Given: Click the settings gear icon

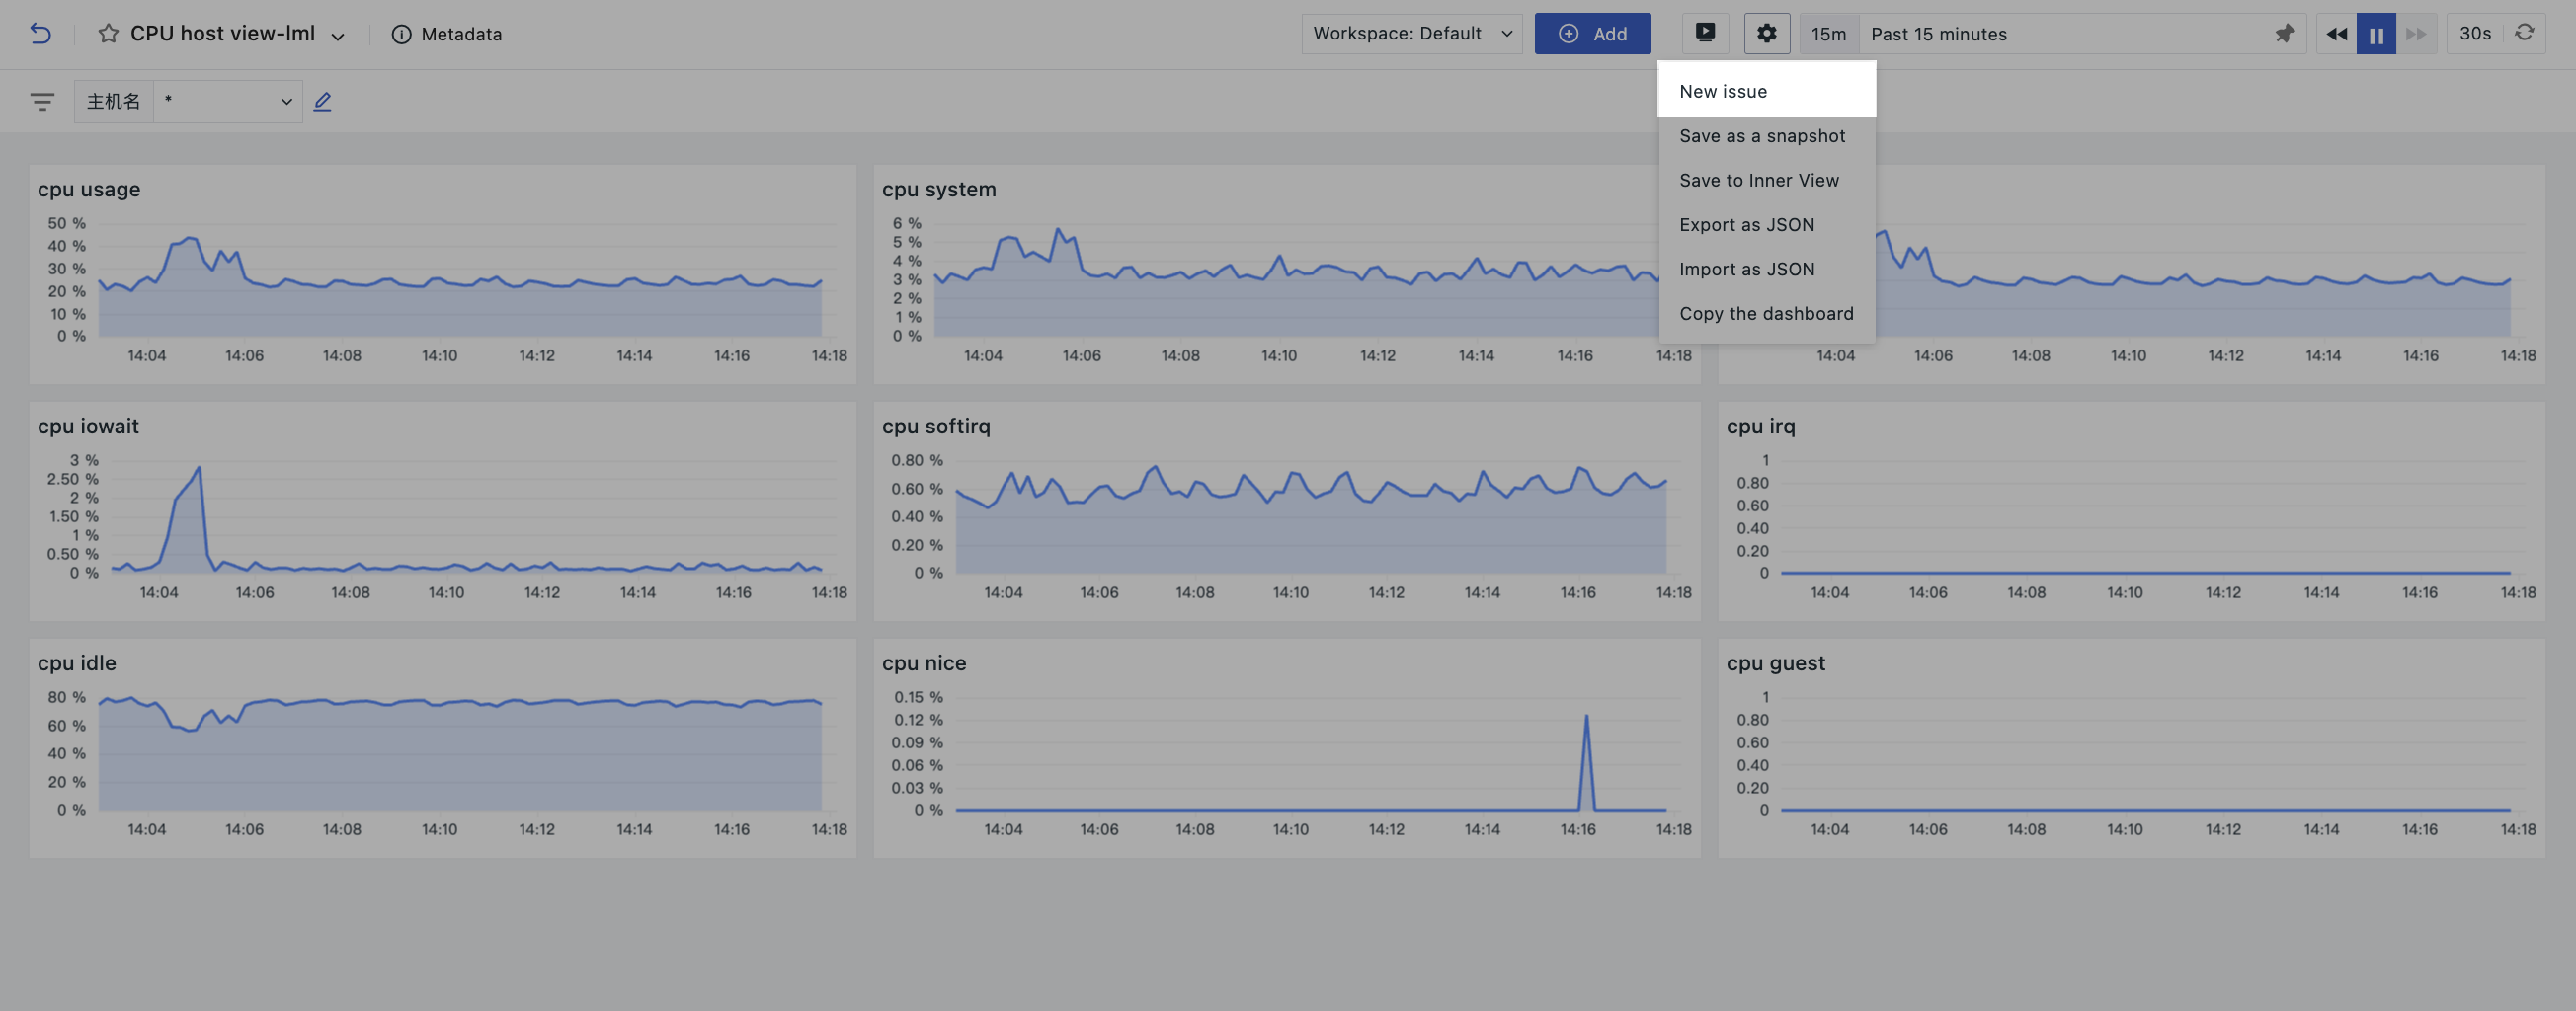Looking at the screenshot, I should pyautogui.click(x=1766, y=34).
